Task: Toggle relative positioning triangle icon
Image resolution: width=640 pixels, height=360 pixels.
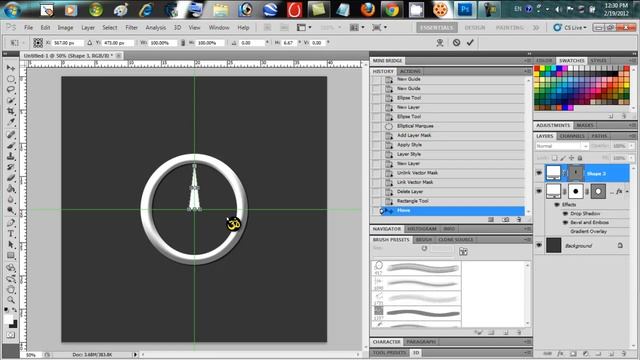Action: 90,42
